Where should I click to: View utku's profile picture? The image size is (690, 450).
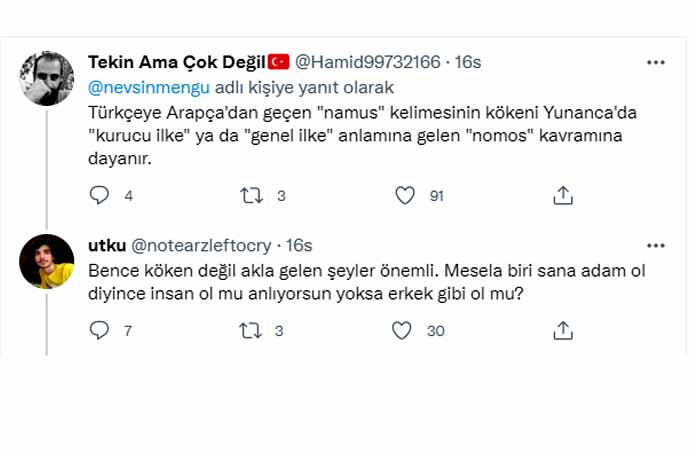tap(47, 261)
